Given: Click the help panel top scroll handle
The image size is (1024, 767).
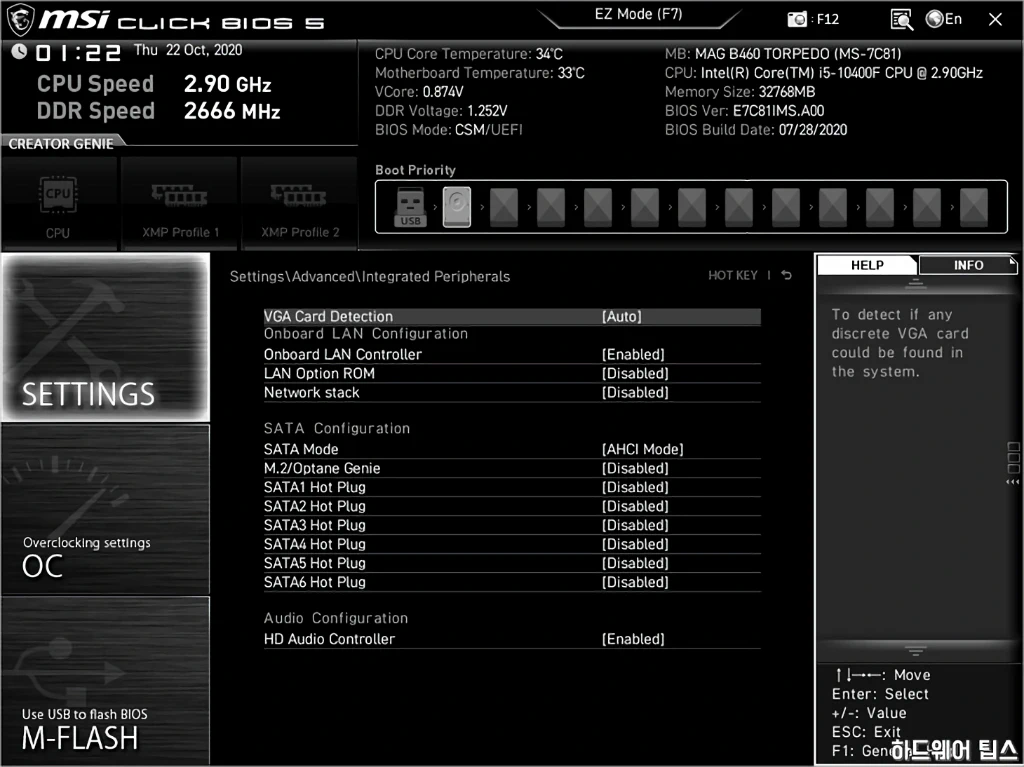Looking at the screenshot, I should click(916, 284).
